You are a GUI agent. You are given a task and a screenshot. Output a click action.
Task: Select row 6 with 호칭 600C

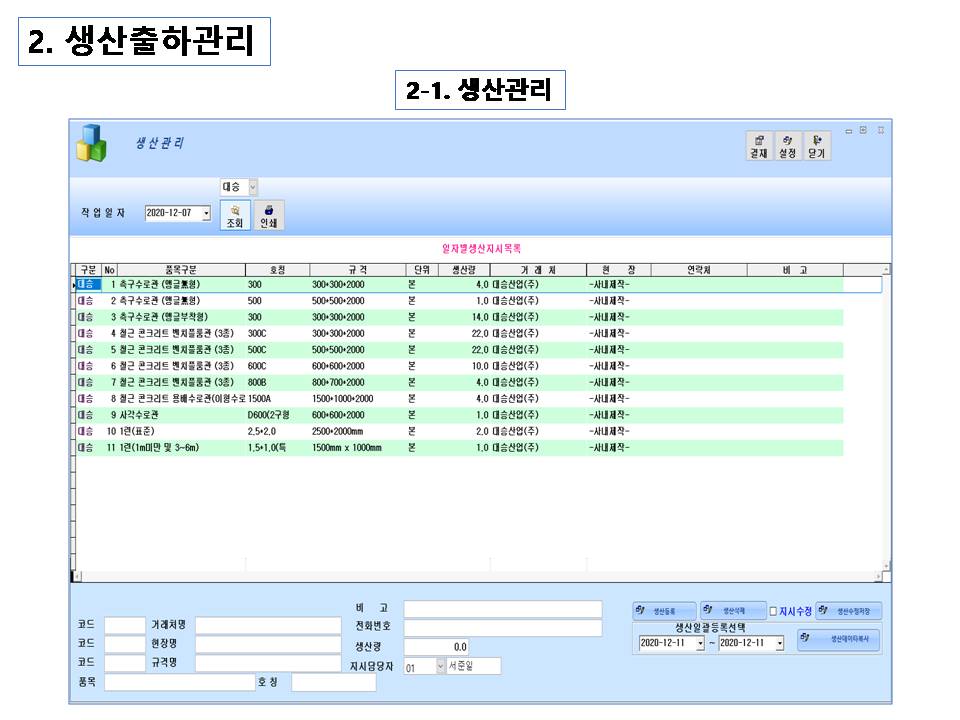pyautogui.click(x=459, y=366)
